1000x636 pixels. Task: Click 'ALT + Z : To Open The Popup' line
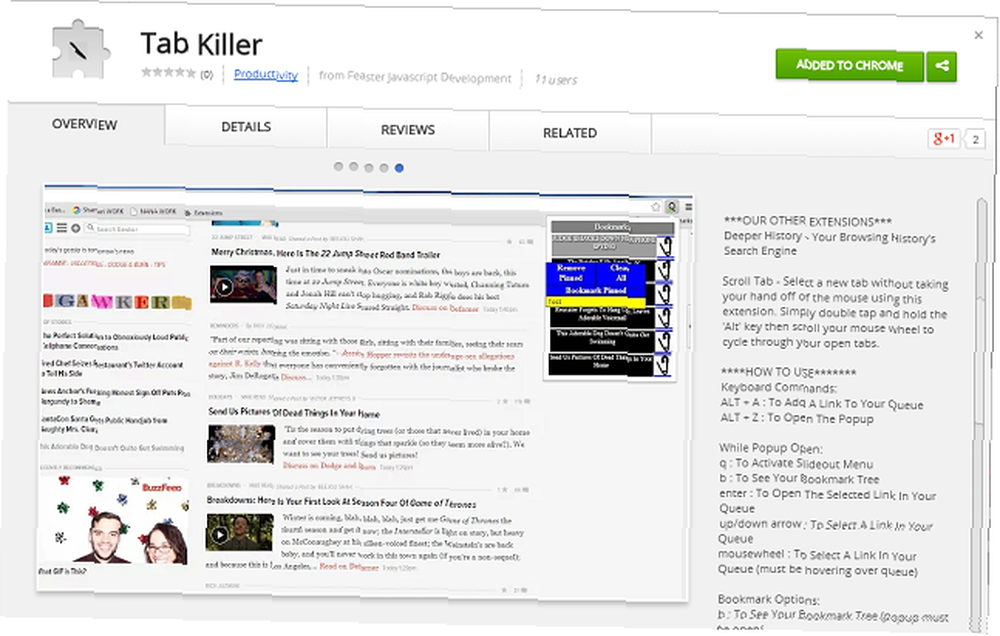[797, 418]
